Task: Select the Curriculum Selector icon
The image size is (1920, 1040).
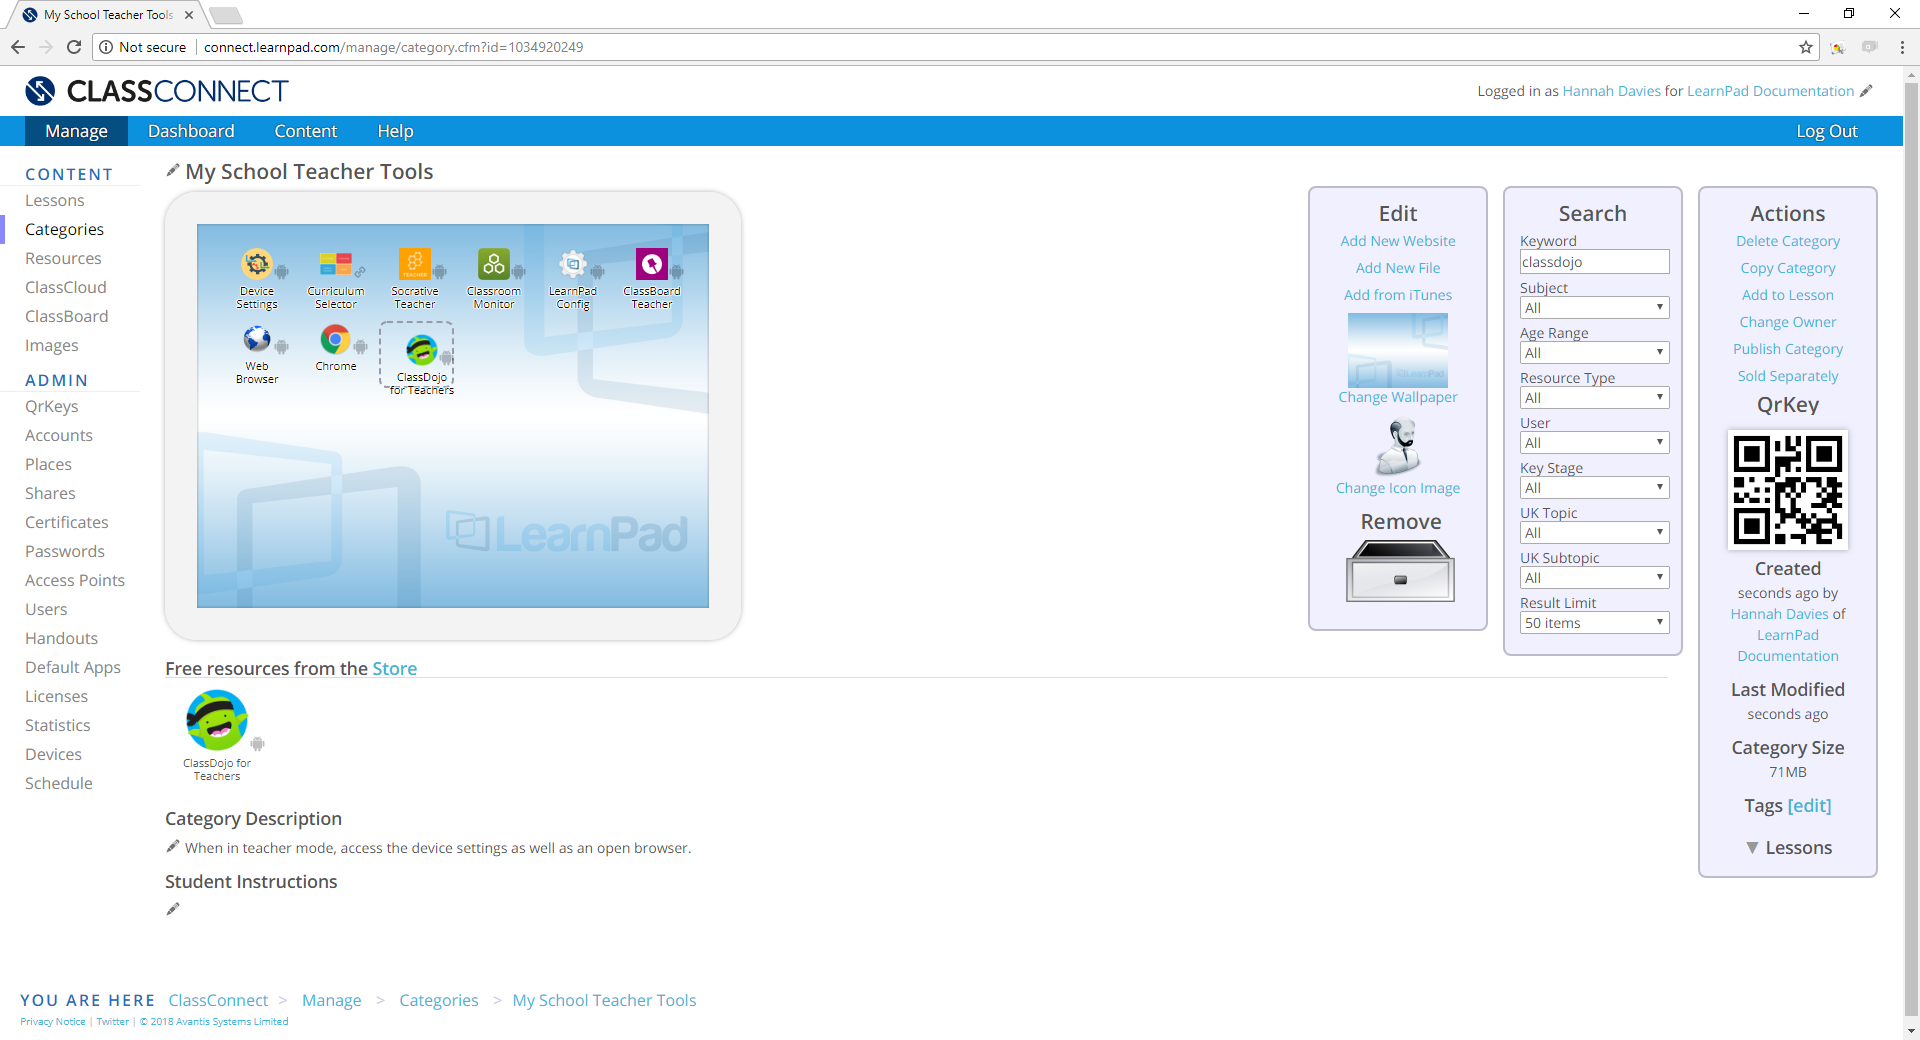Action: 335,264
